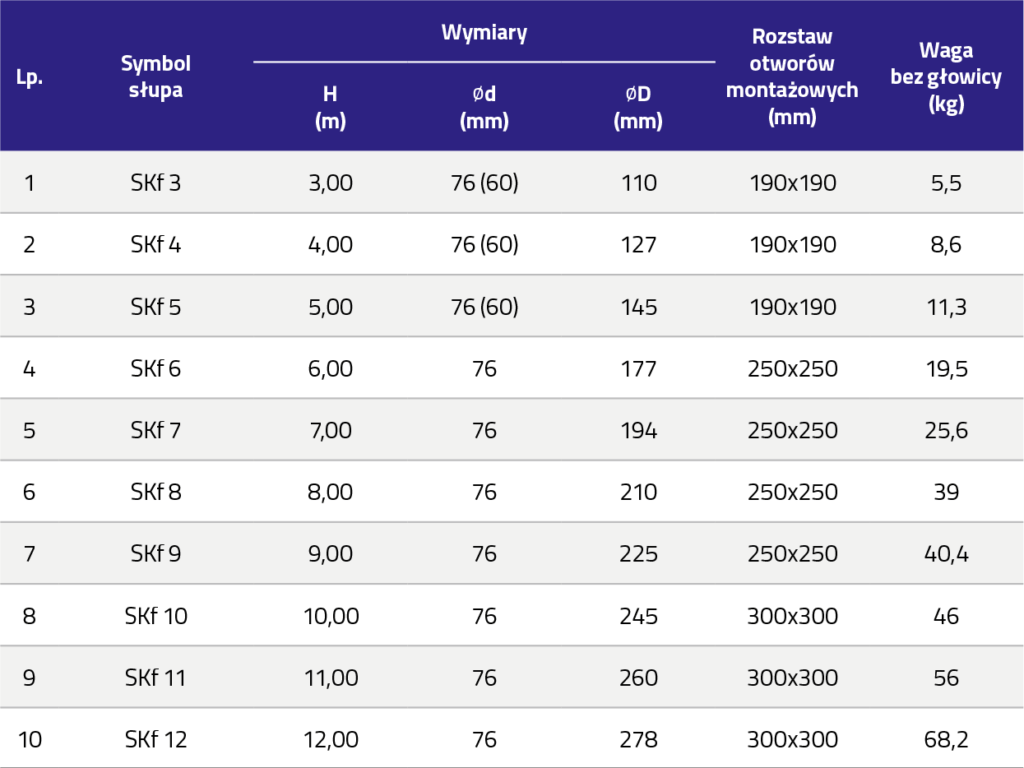Click the 'H (m)' subheader
This screenshot has width=1024, height=768.
click(329, 108)
